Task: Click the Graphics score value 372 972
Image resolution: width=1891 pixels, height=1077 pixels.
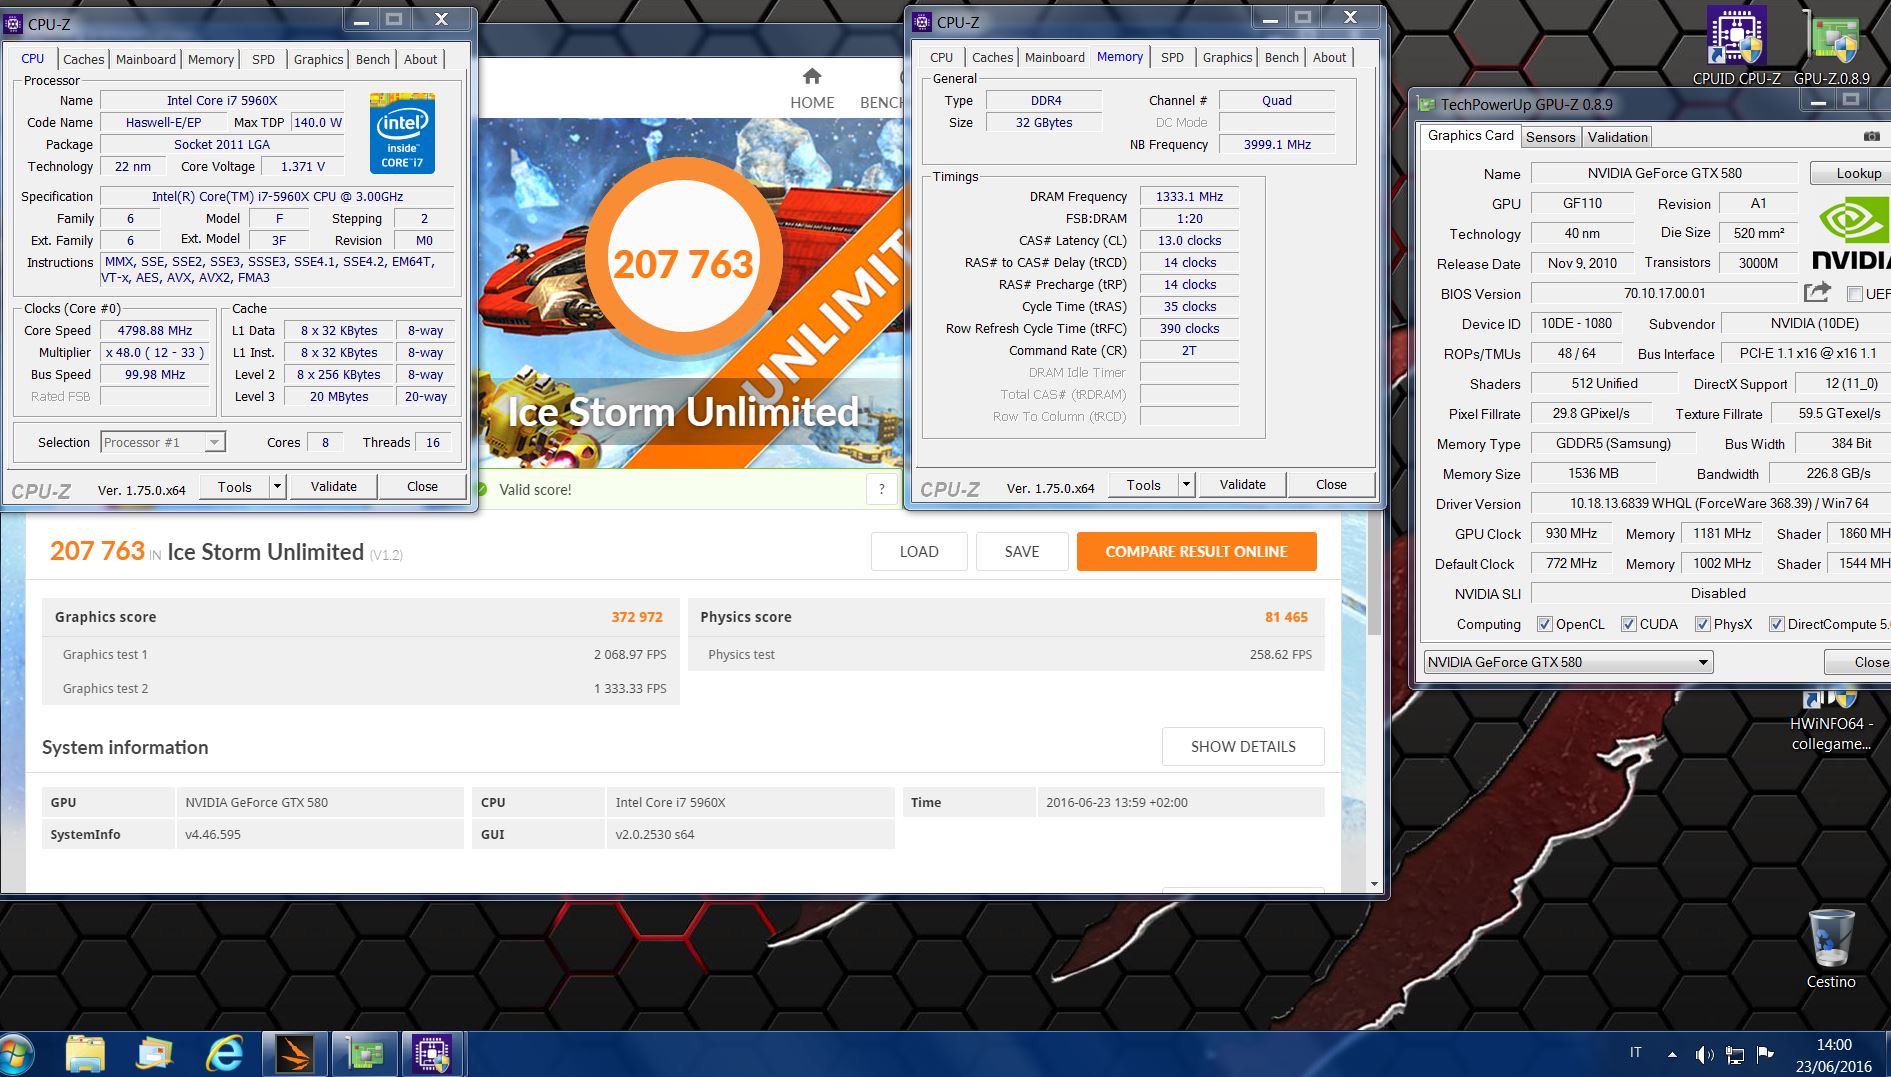Action: coord(637,617)
